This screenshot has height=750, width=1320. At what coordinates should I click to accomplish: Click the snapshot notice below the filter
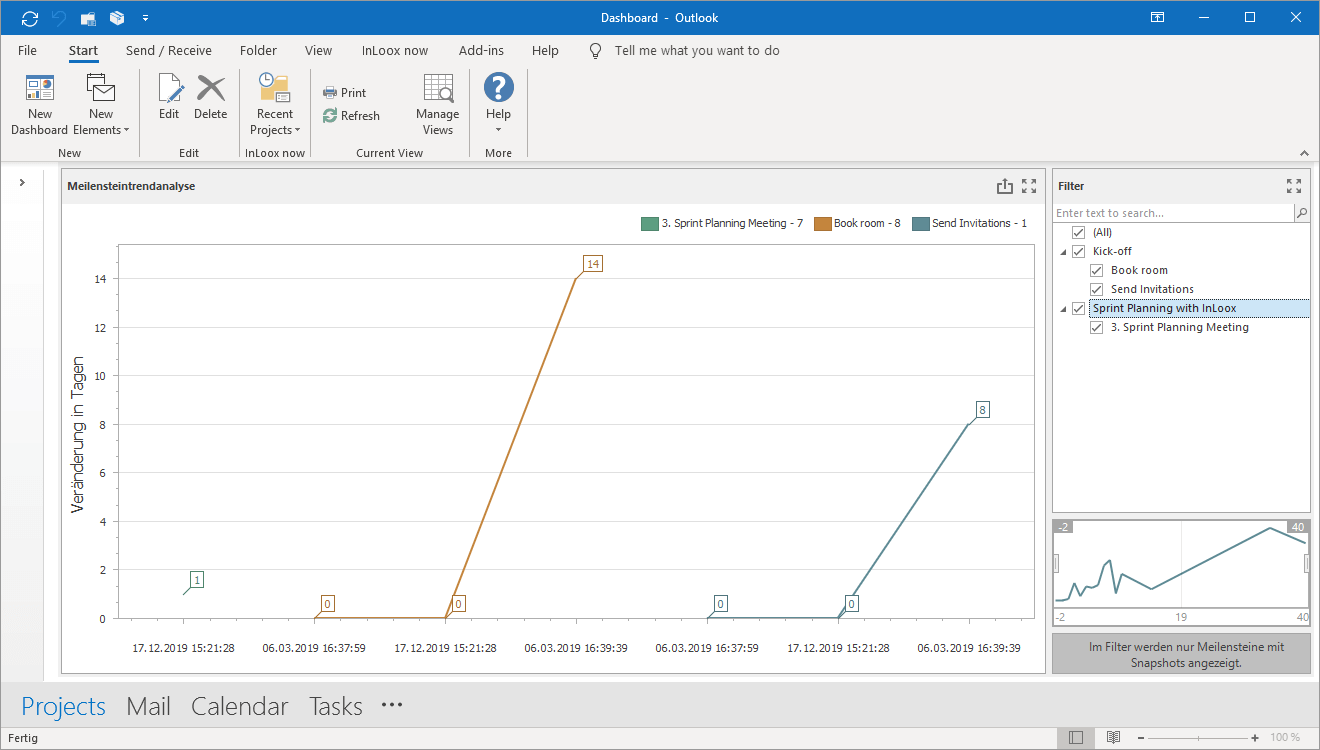click(1181, 654)
